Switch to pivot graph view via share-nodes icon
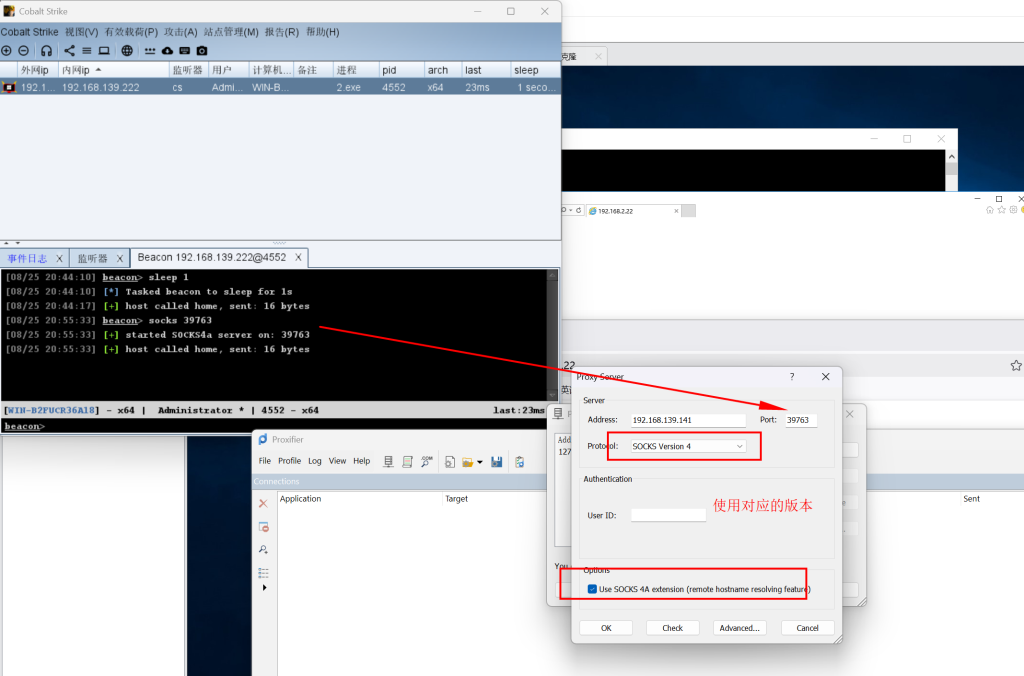 tap(69, 50)
